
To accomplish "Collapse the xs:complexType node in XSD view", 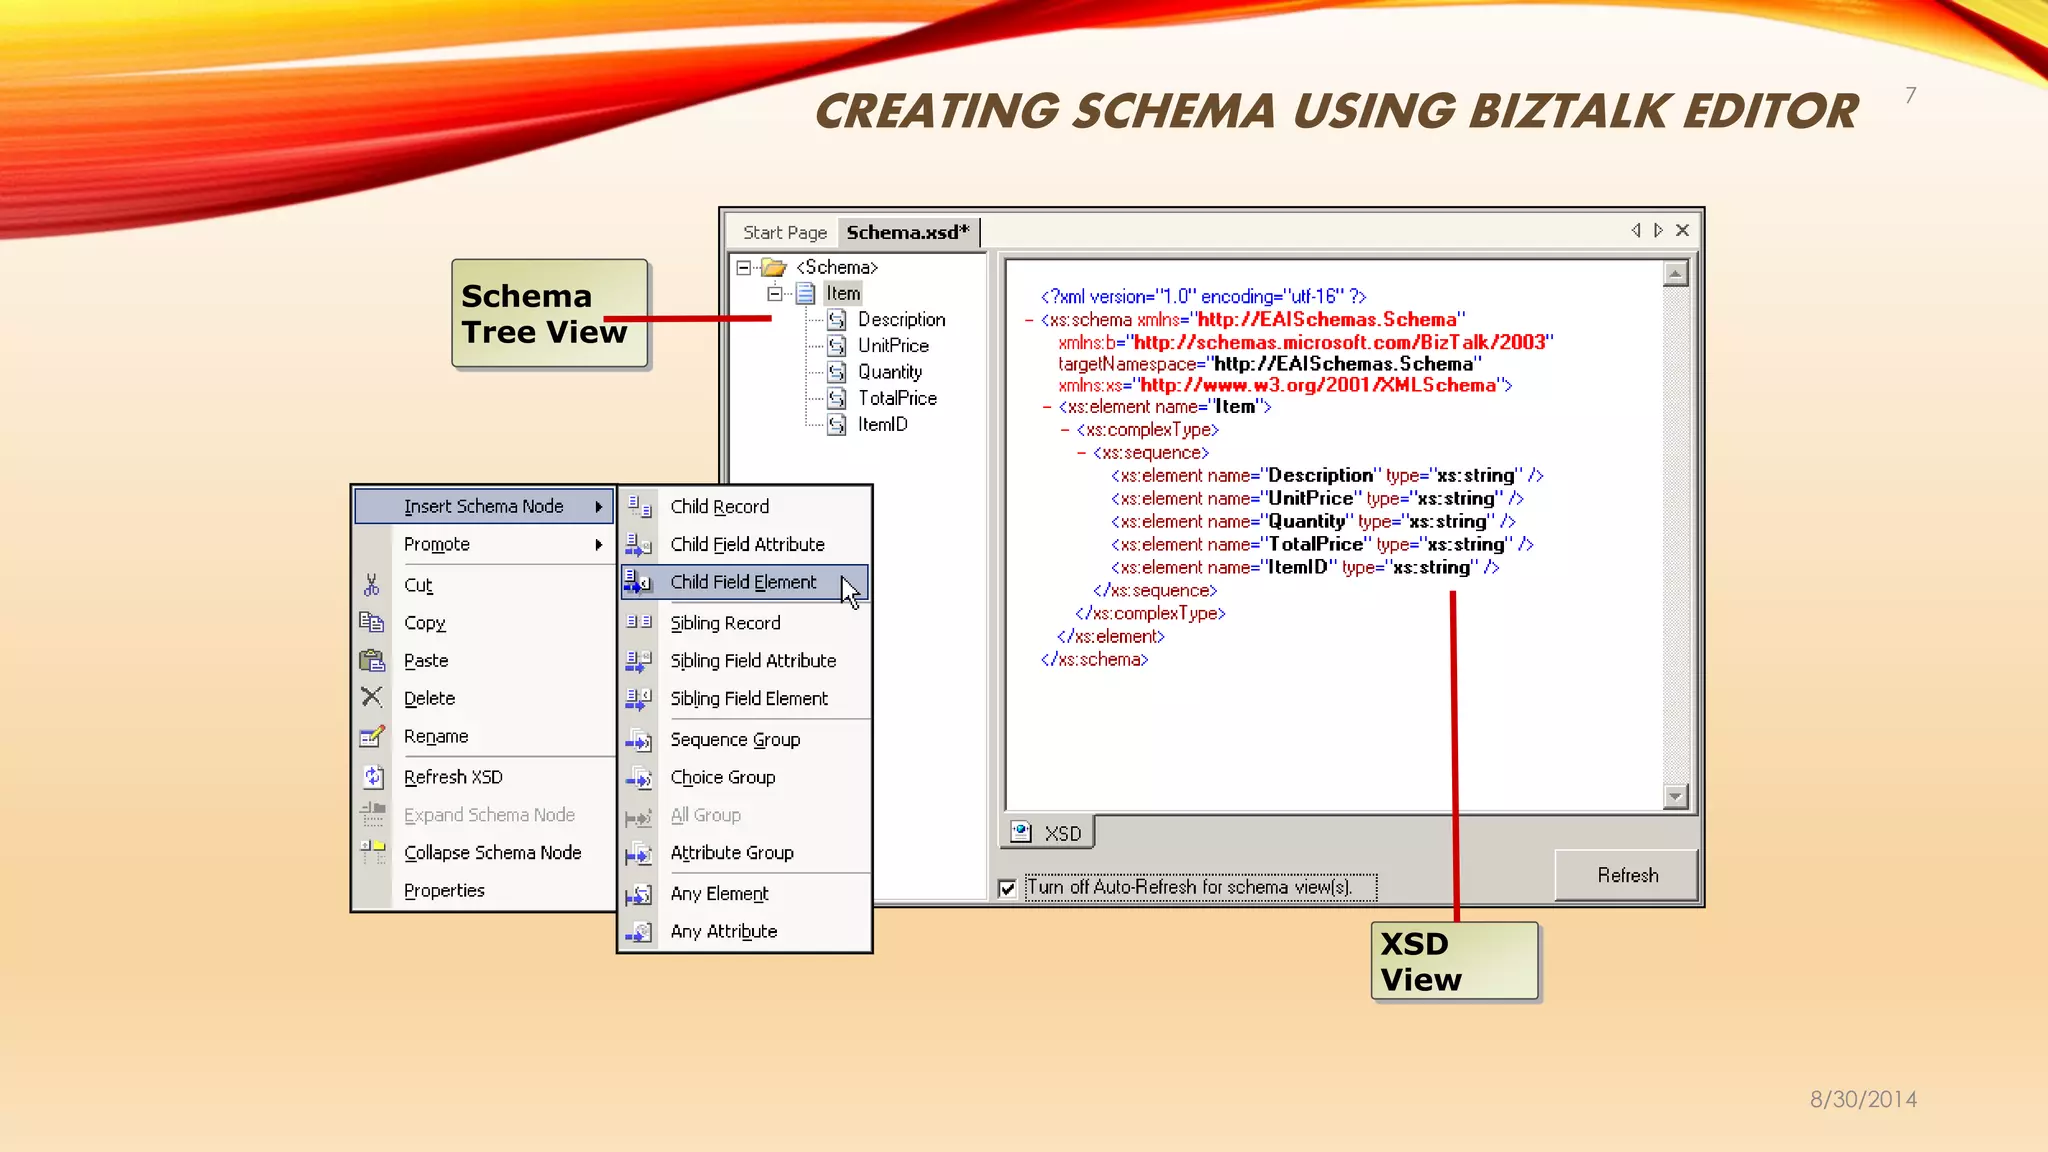I will [x=1065, y=430].
